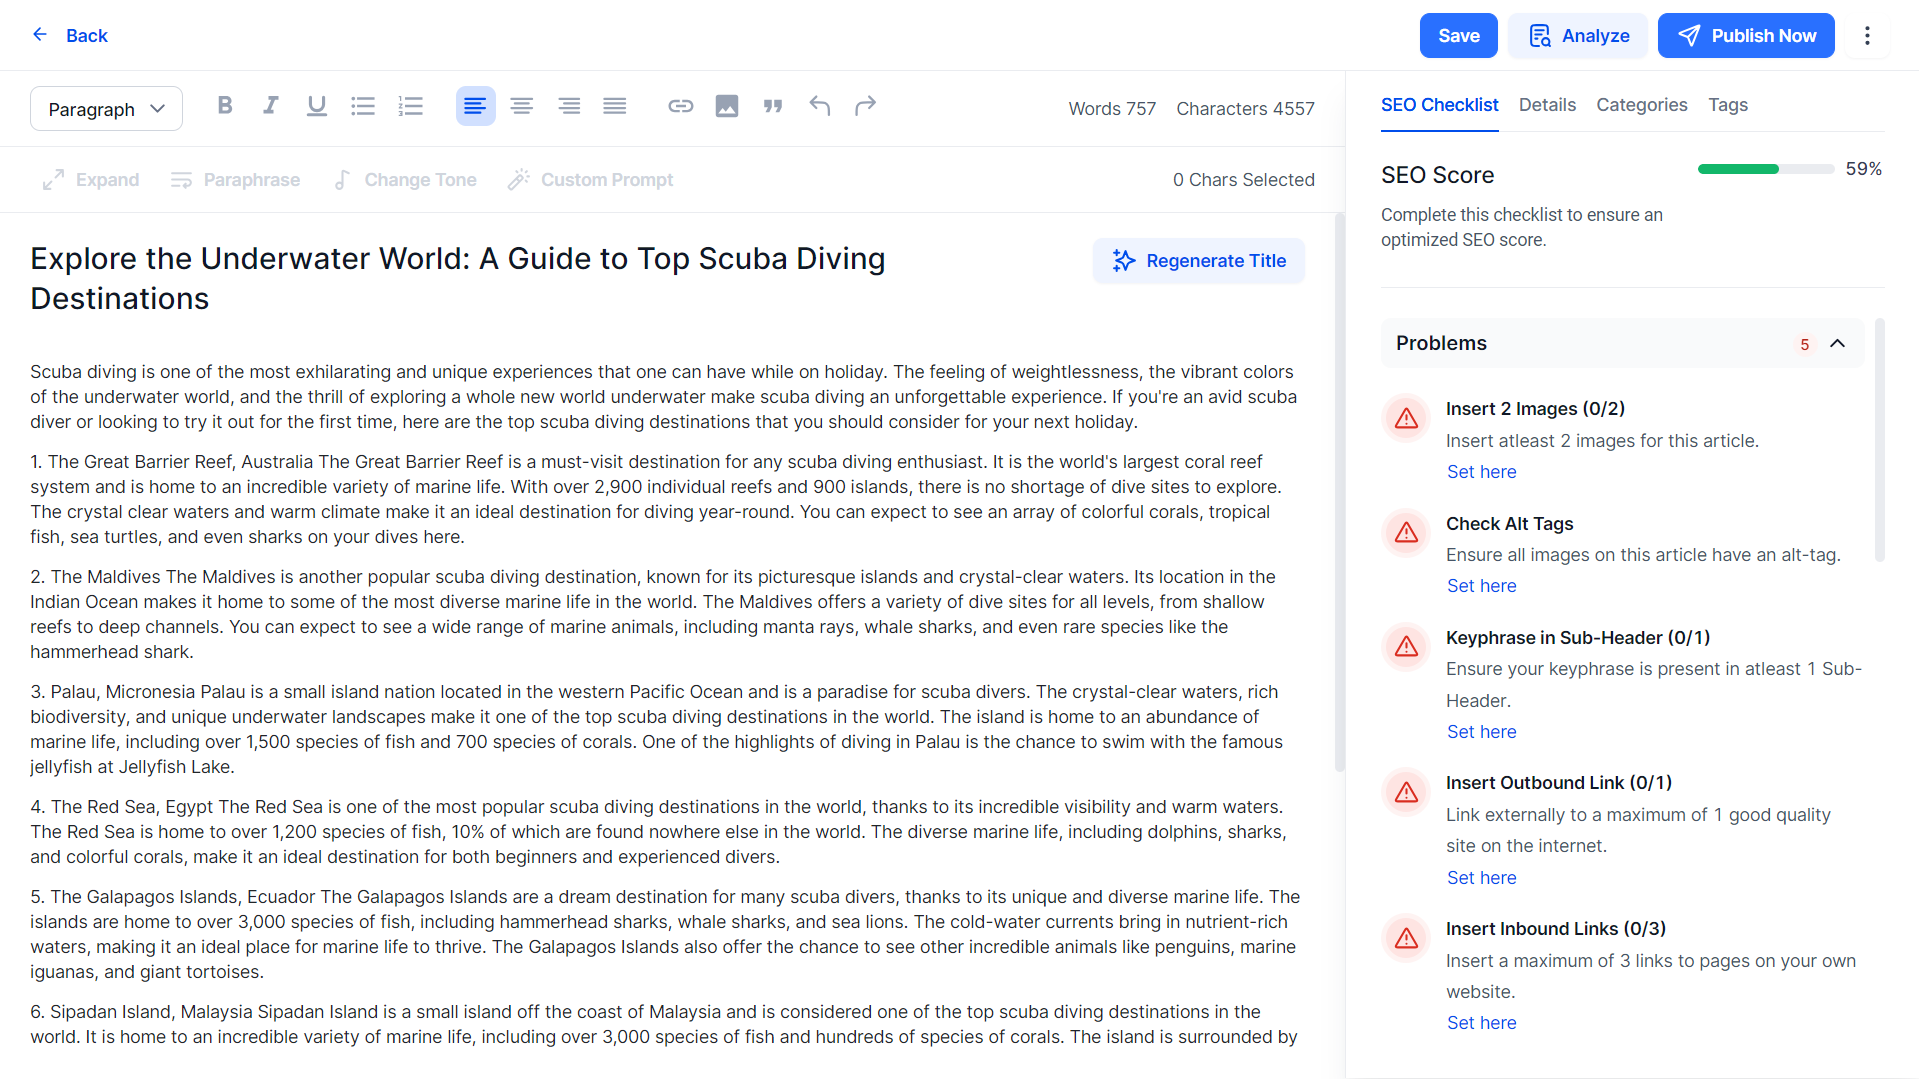Insert a bulleted list
The height and width of the screenshot is (1079, 1919).
(363, 106)
